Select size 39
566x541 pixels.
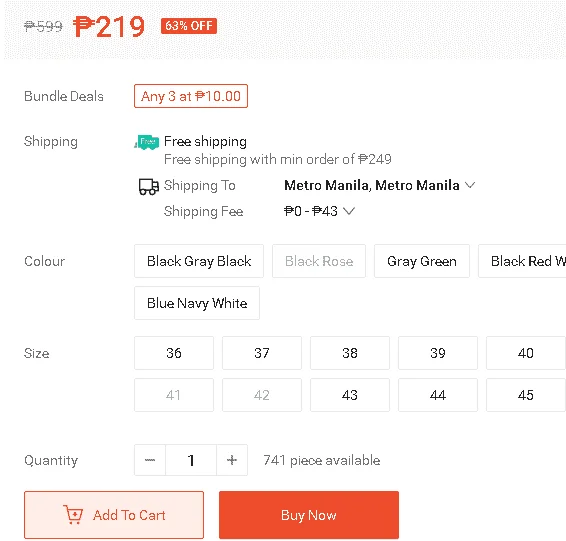(438, 353)
